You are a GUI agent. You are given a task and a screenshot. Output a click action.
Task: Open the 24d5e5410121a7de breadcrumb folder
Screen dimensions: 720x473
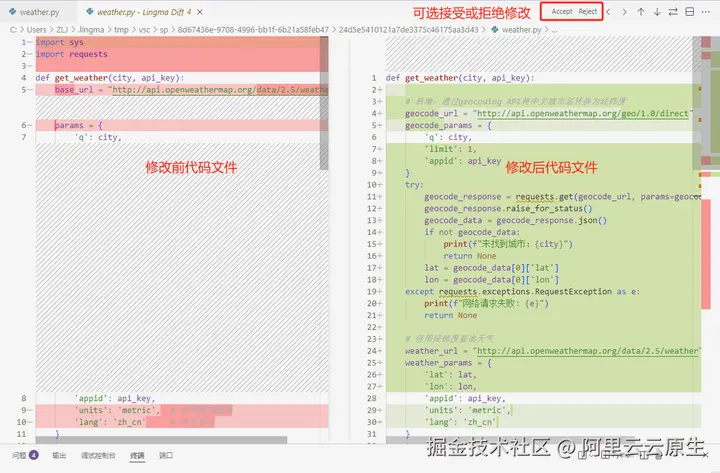(409, 30)
